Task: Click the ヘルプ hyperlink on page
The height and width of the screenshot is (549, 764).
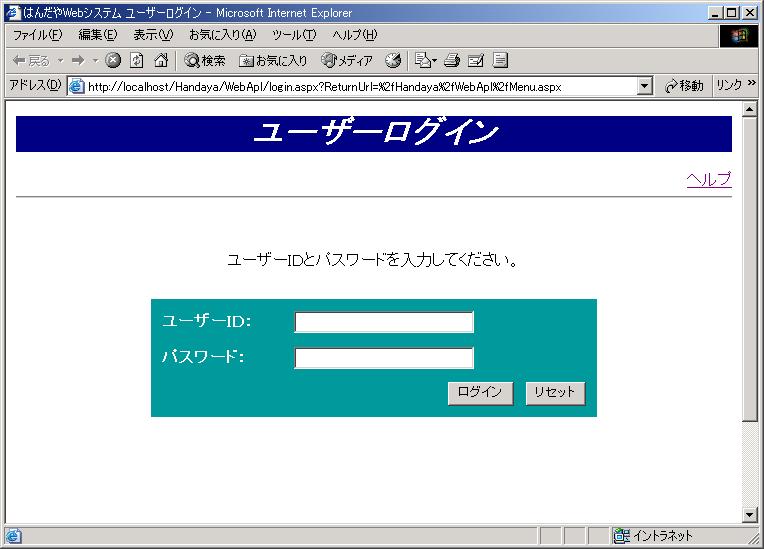Action: 709,179
